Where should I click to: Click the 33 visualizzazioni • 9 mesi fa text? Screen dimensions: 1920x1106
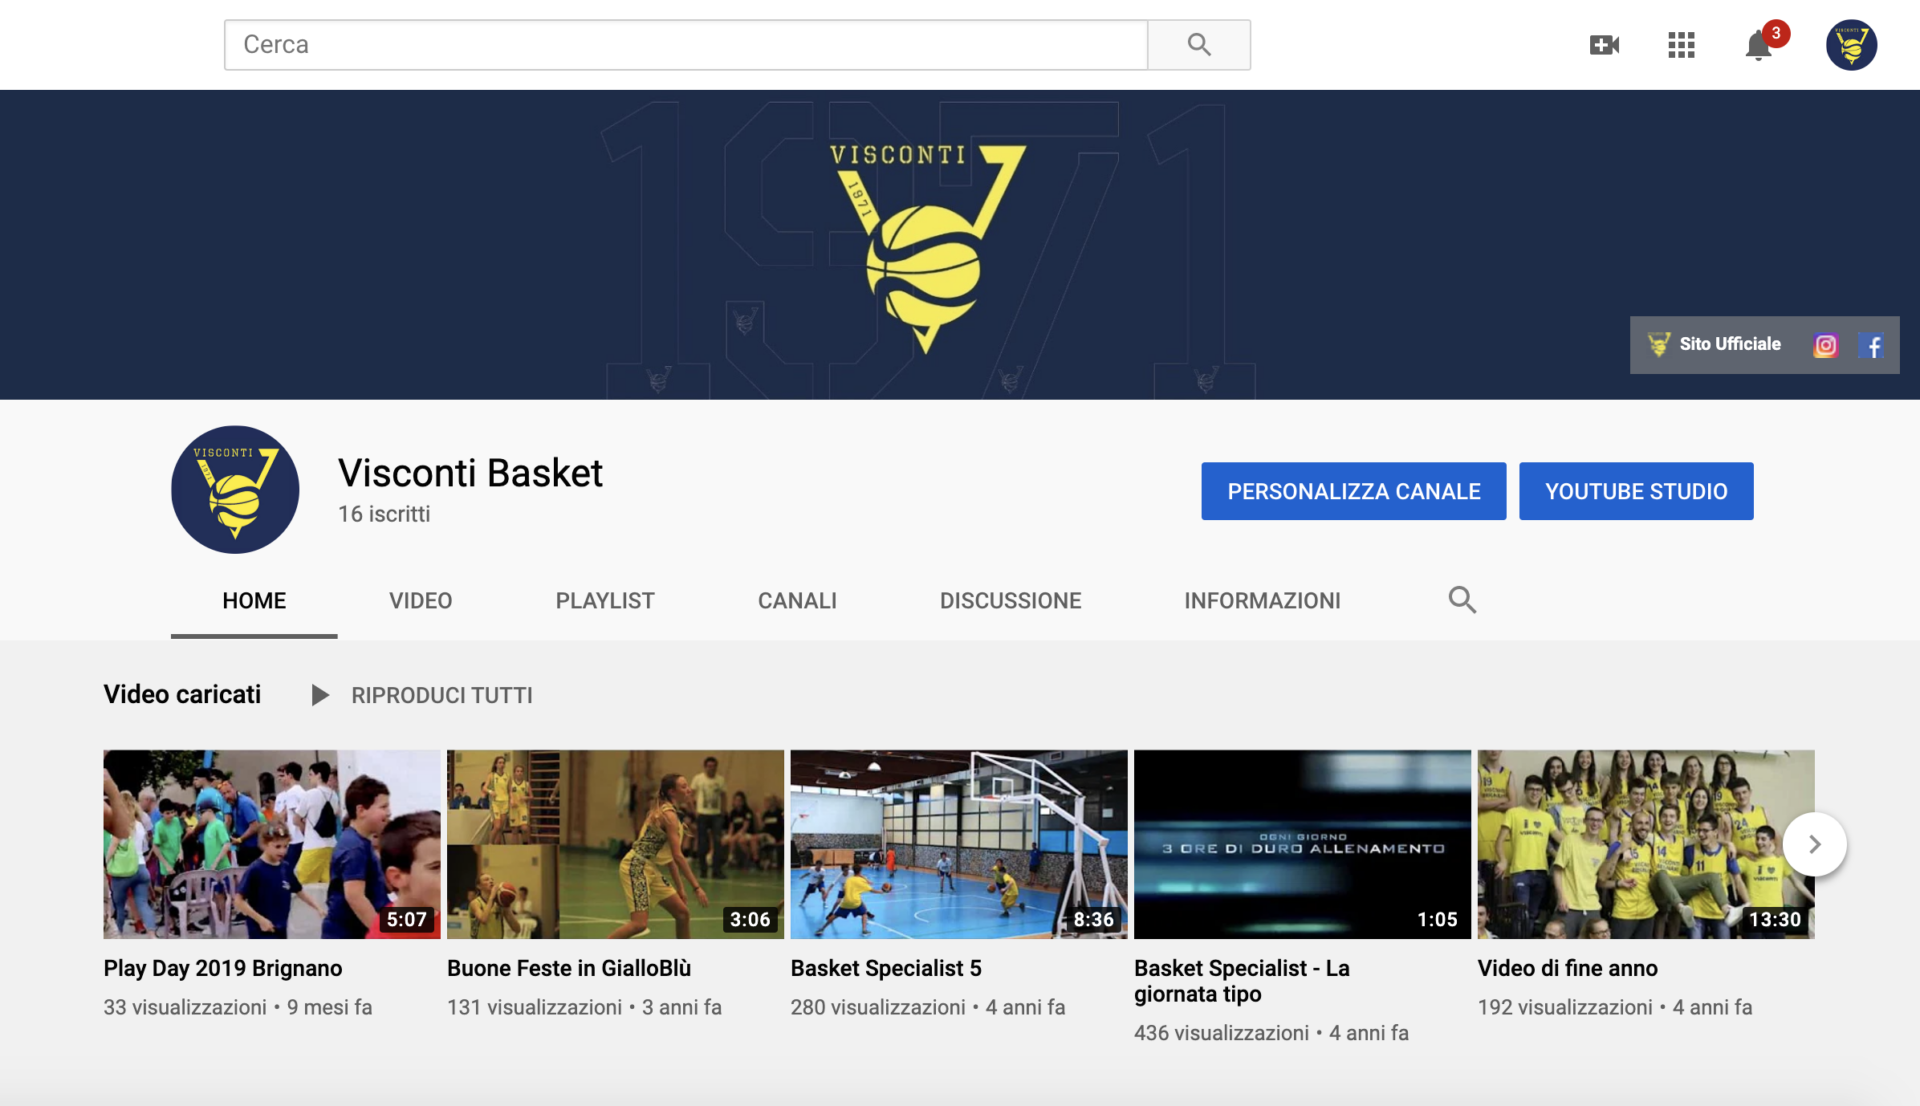click(238, 1007)
